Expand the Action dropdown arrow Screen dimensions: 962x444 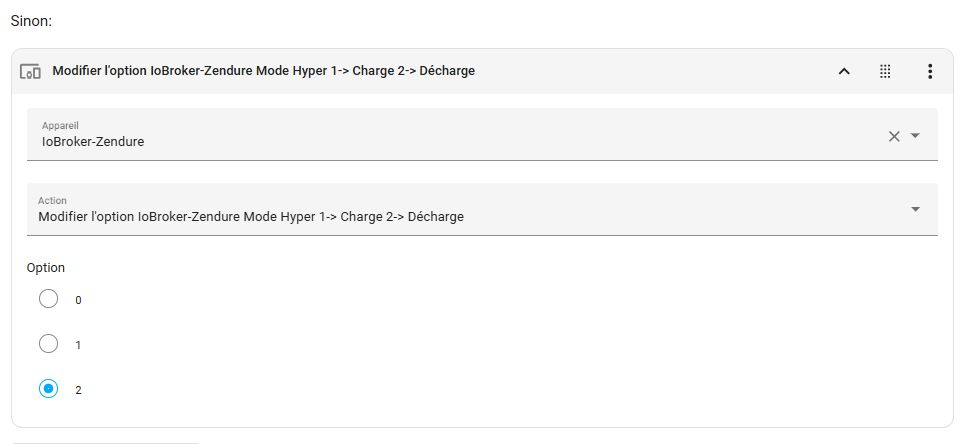point(915,209)
